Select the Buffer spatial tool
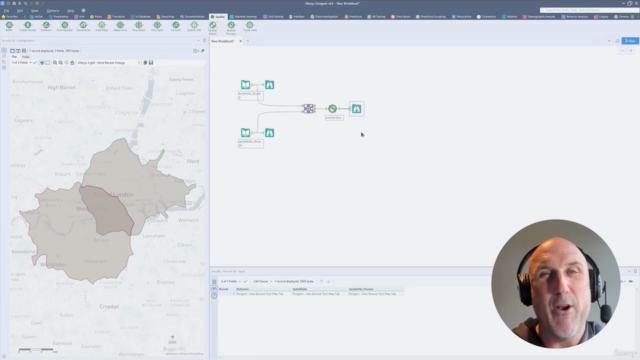Image resolution: width=640 pixels, height=360 pixels. pyautogui.click(x=9, y=26)
